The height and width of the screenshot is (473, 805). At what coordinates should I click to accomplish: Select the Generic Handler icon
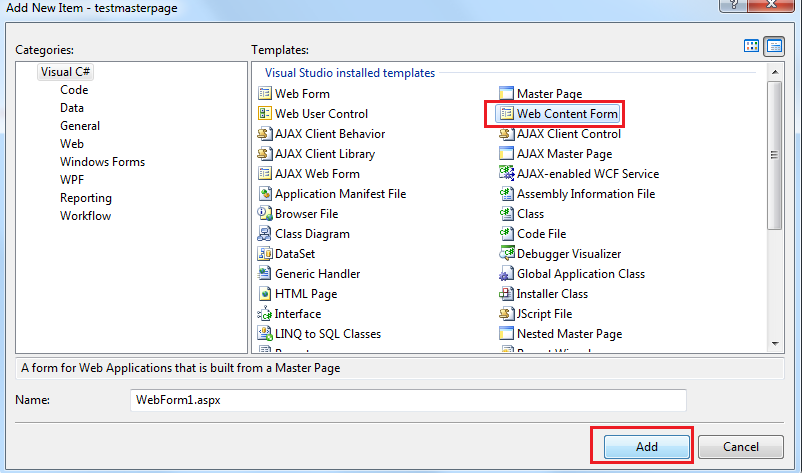tap(265, 274)
